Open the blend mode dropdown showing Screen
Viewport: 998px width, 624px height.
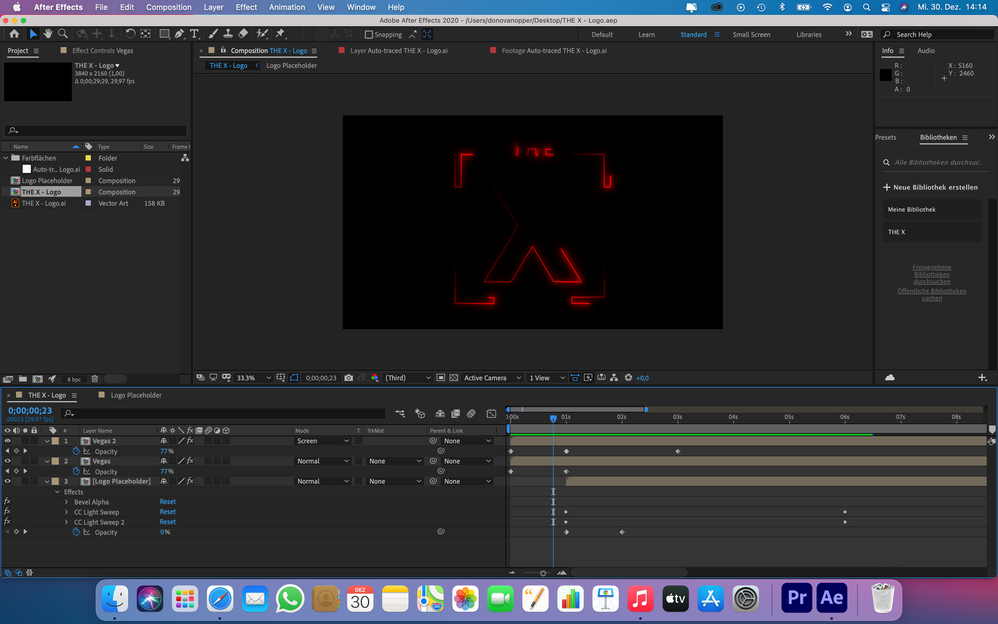pyautogui.click(x=322, y=441)
